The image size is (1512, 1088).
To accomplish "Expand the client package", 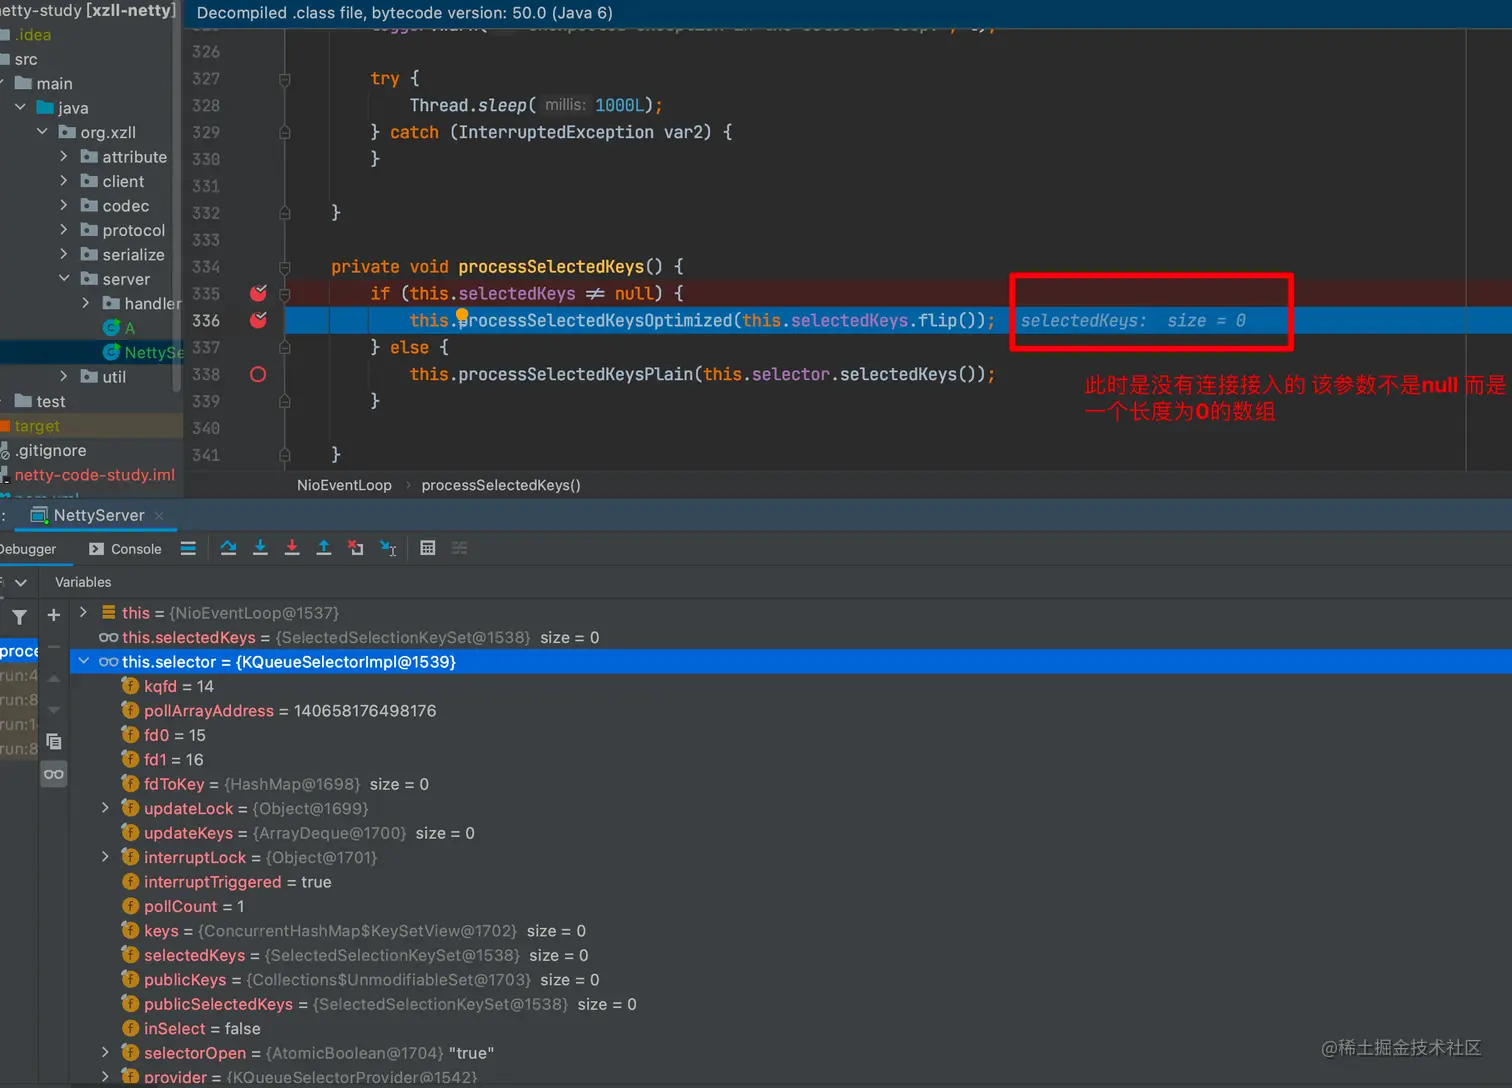I will pyautogui.click(x=64, y=181).
